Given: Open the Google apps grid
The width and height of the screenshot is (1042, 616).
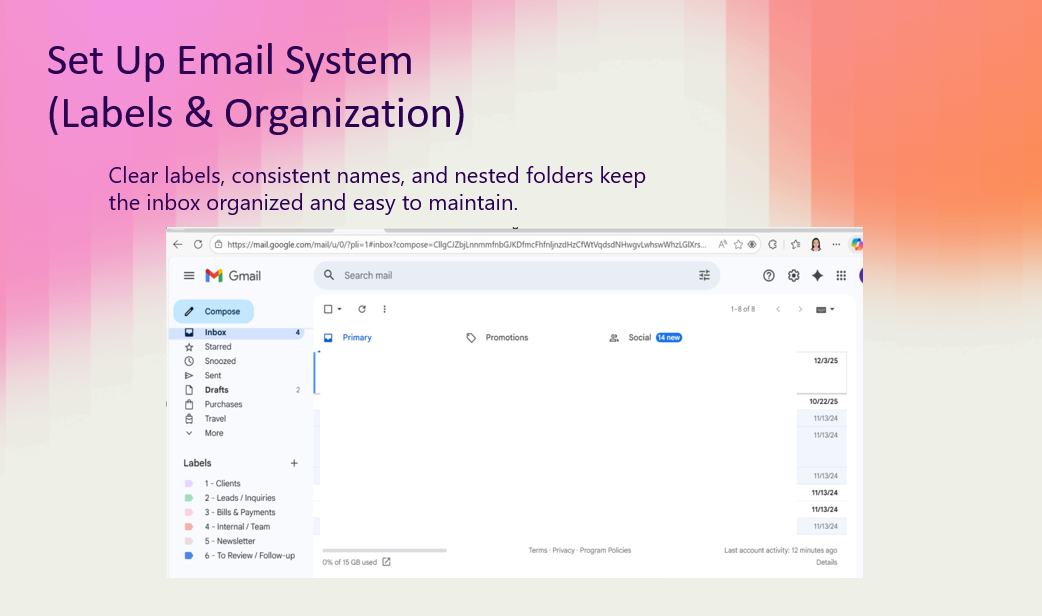Looking at the screenshot, I should [841, 276].
